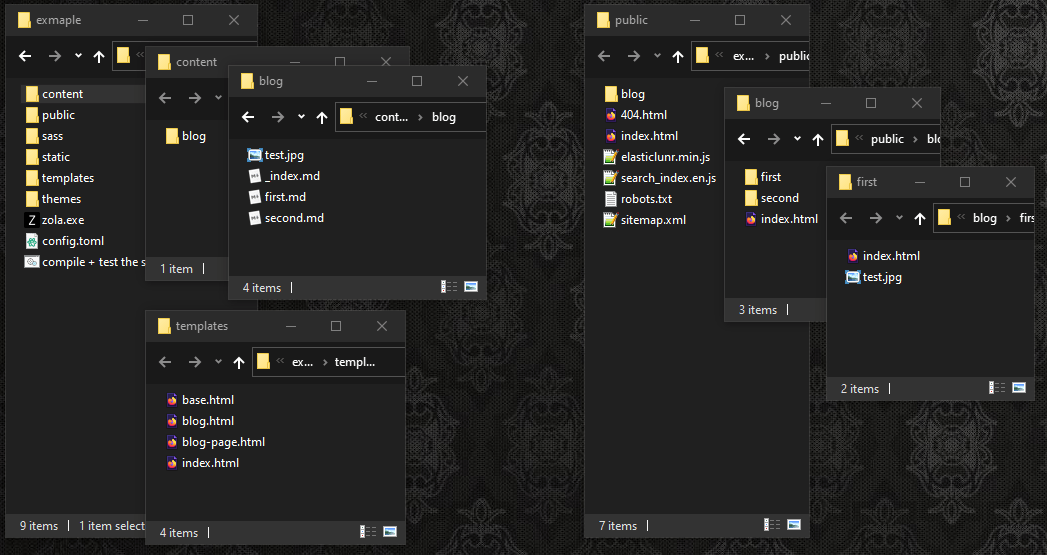This screenshot has width=1047, height=555.
Task: Open the sitemap.xml file
Action: point(653,220)
